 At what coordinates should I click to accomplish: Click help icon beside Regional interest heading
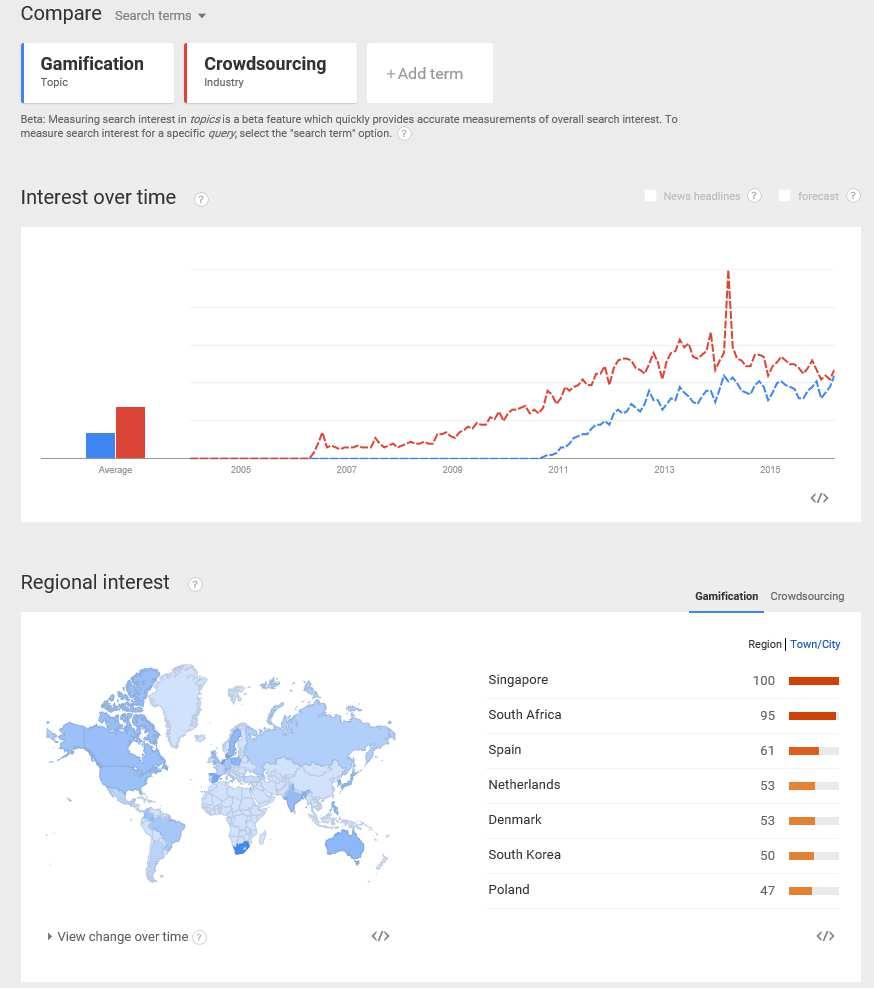tap(195, 584)
